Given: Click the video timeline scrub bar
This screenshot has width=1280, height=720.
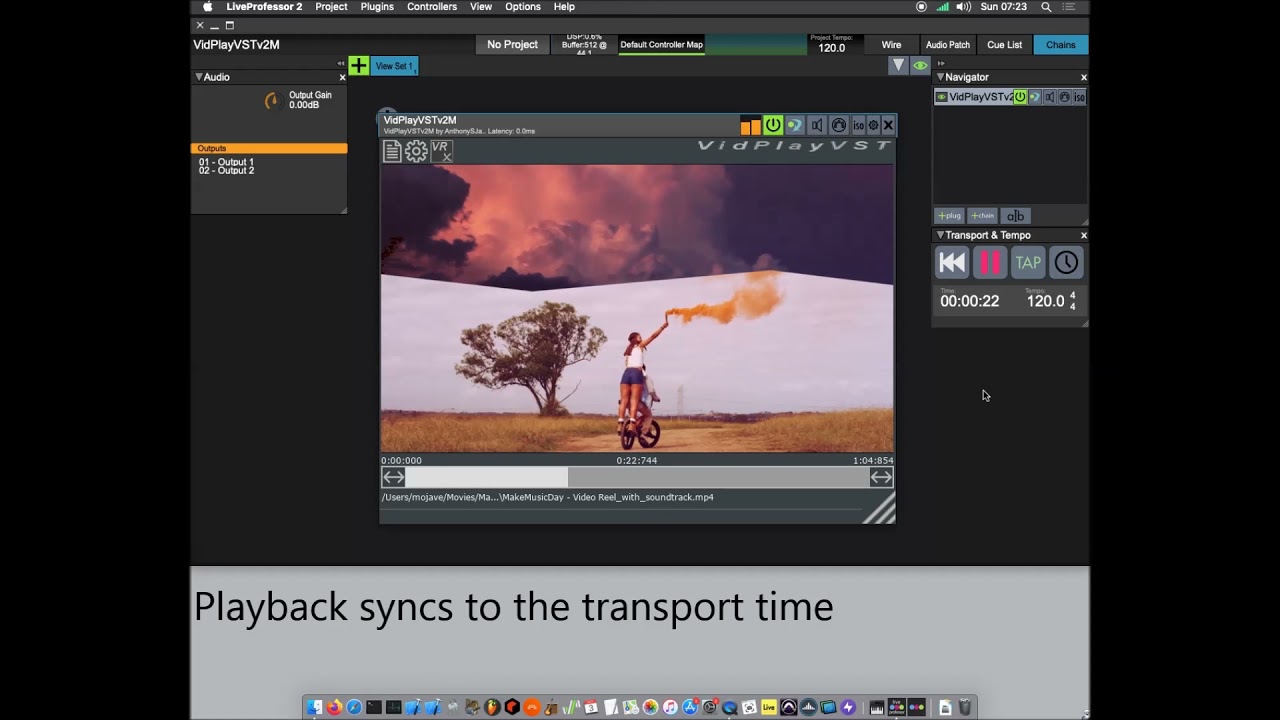Looking at the screenshot, I should click(x=637, y=477).
